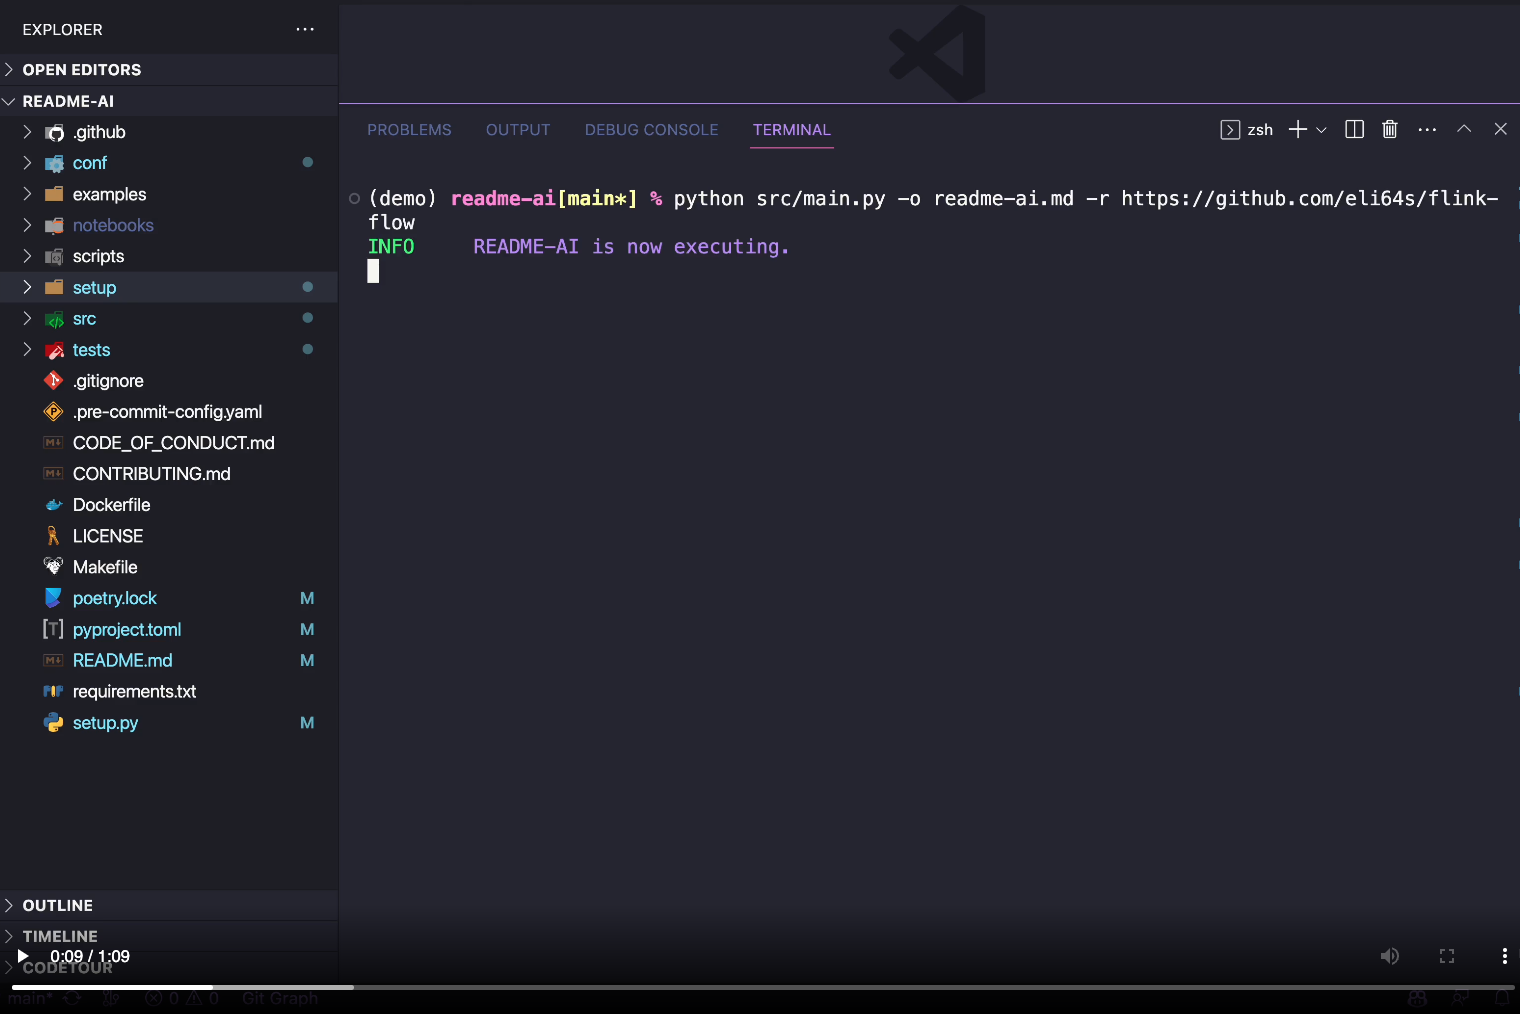Screen dimensions: 1520x1014
Task: Expand the src folder
Action: tap(84, 319)
